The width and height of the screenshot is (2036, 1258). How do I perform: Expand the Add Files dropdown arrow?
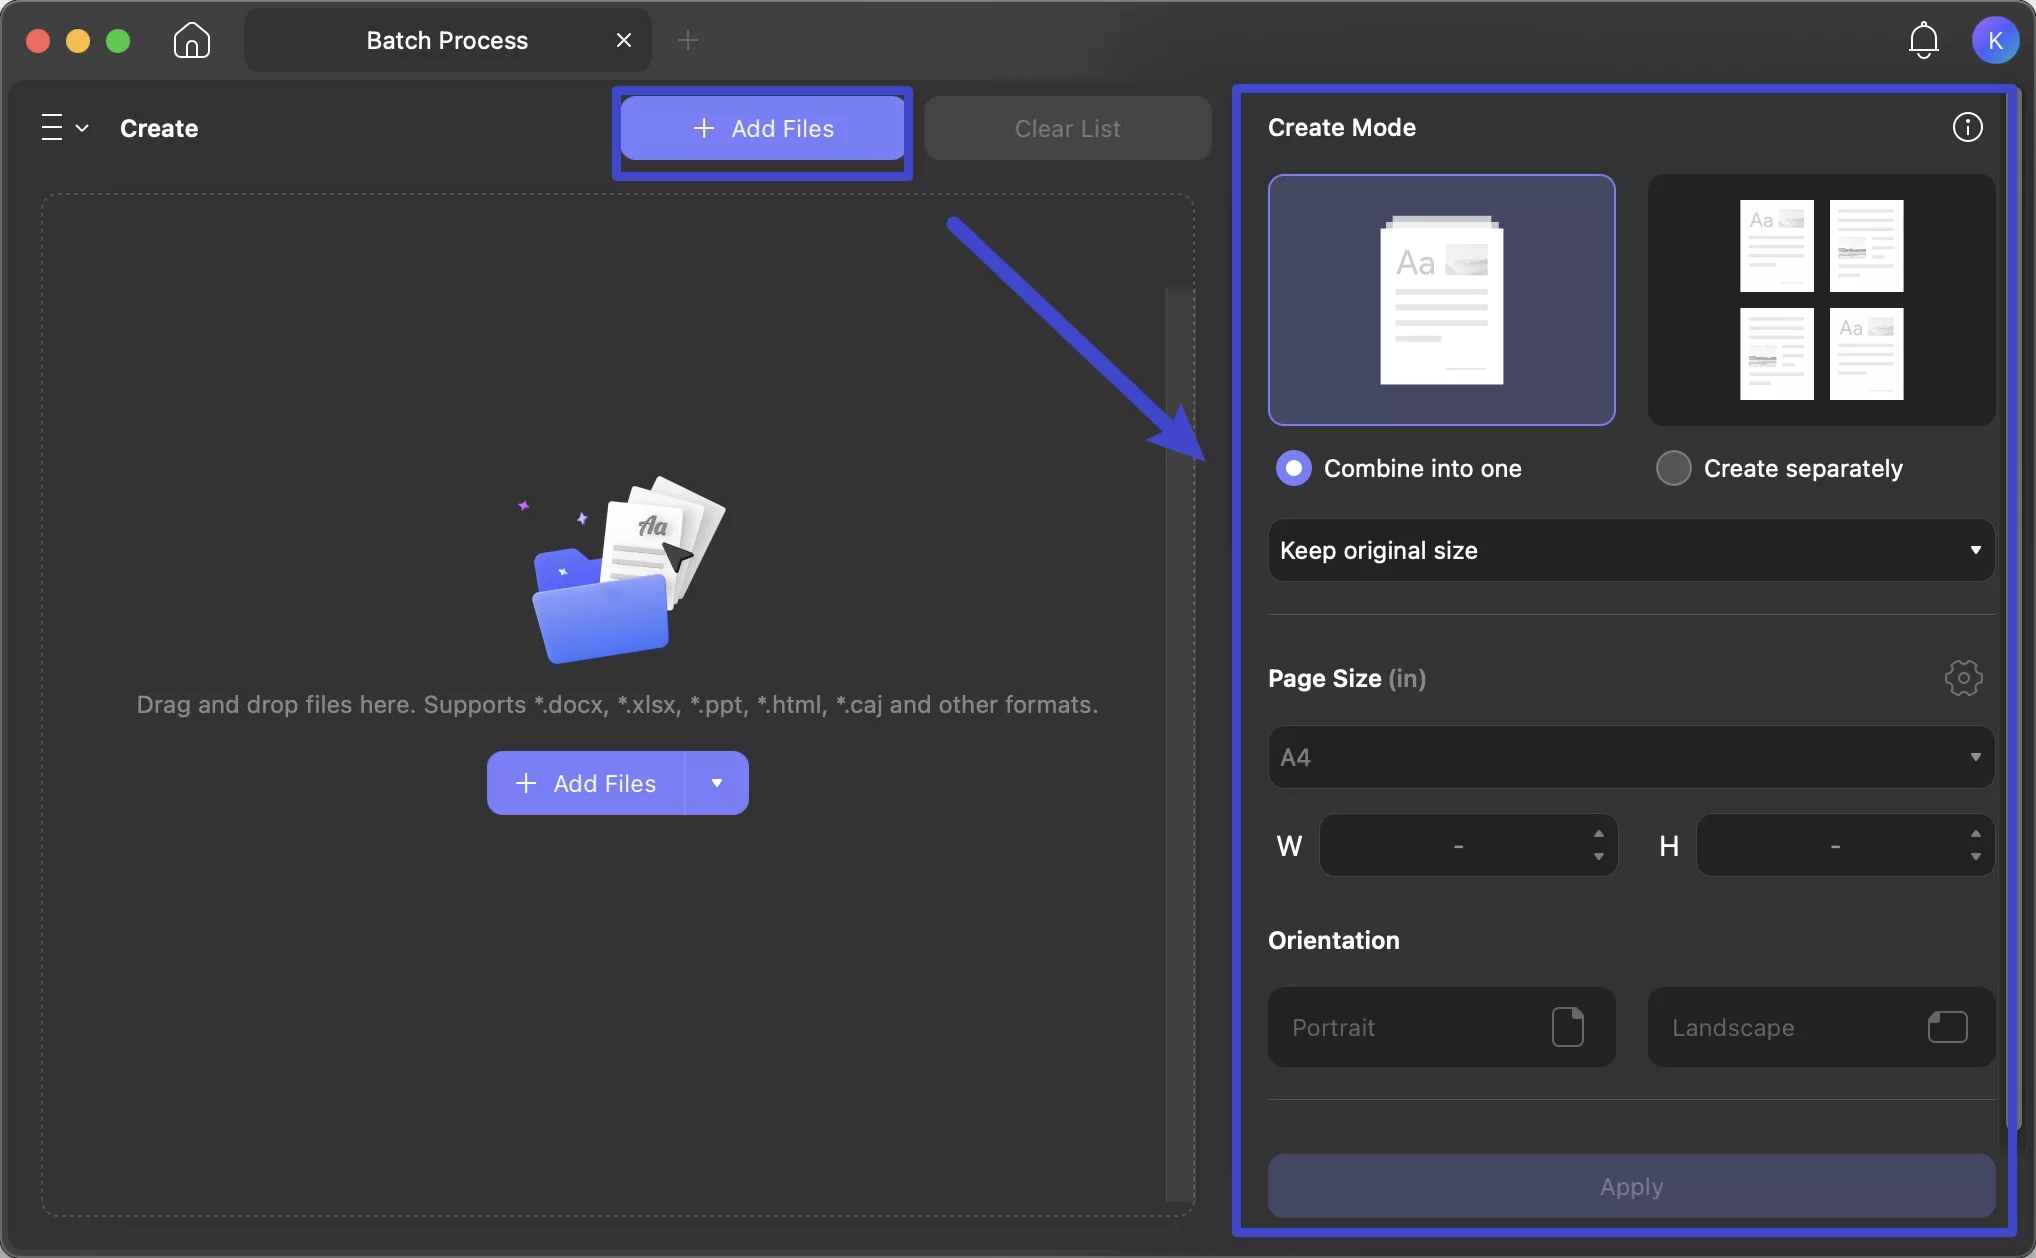point(716,783)
